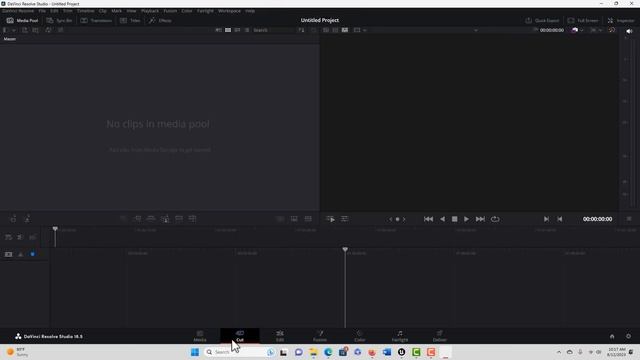Select Source Tape viewer mode

click(x=335, y=30)
